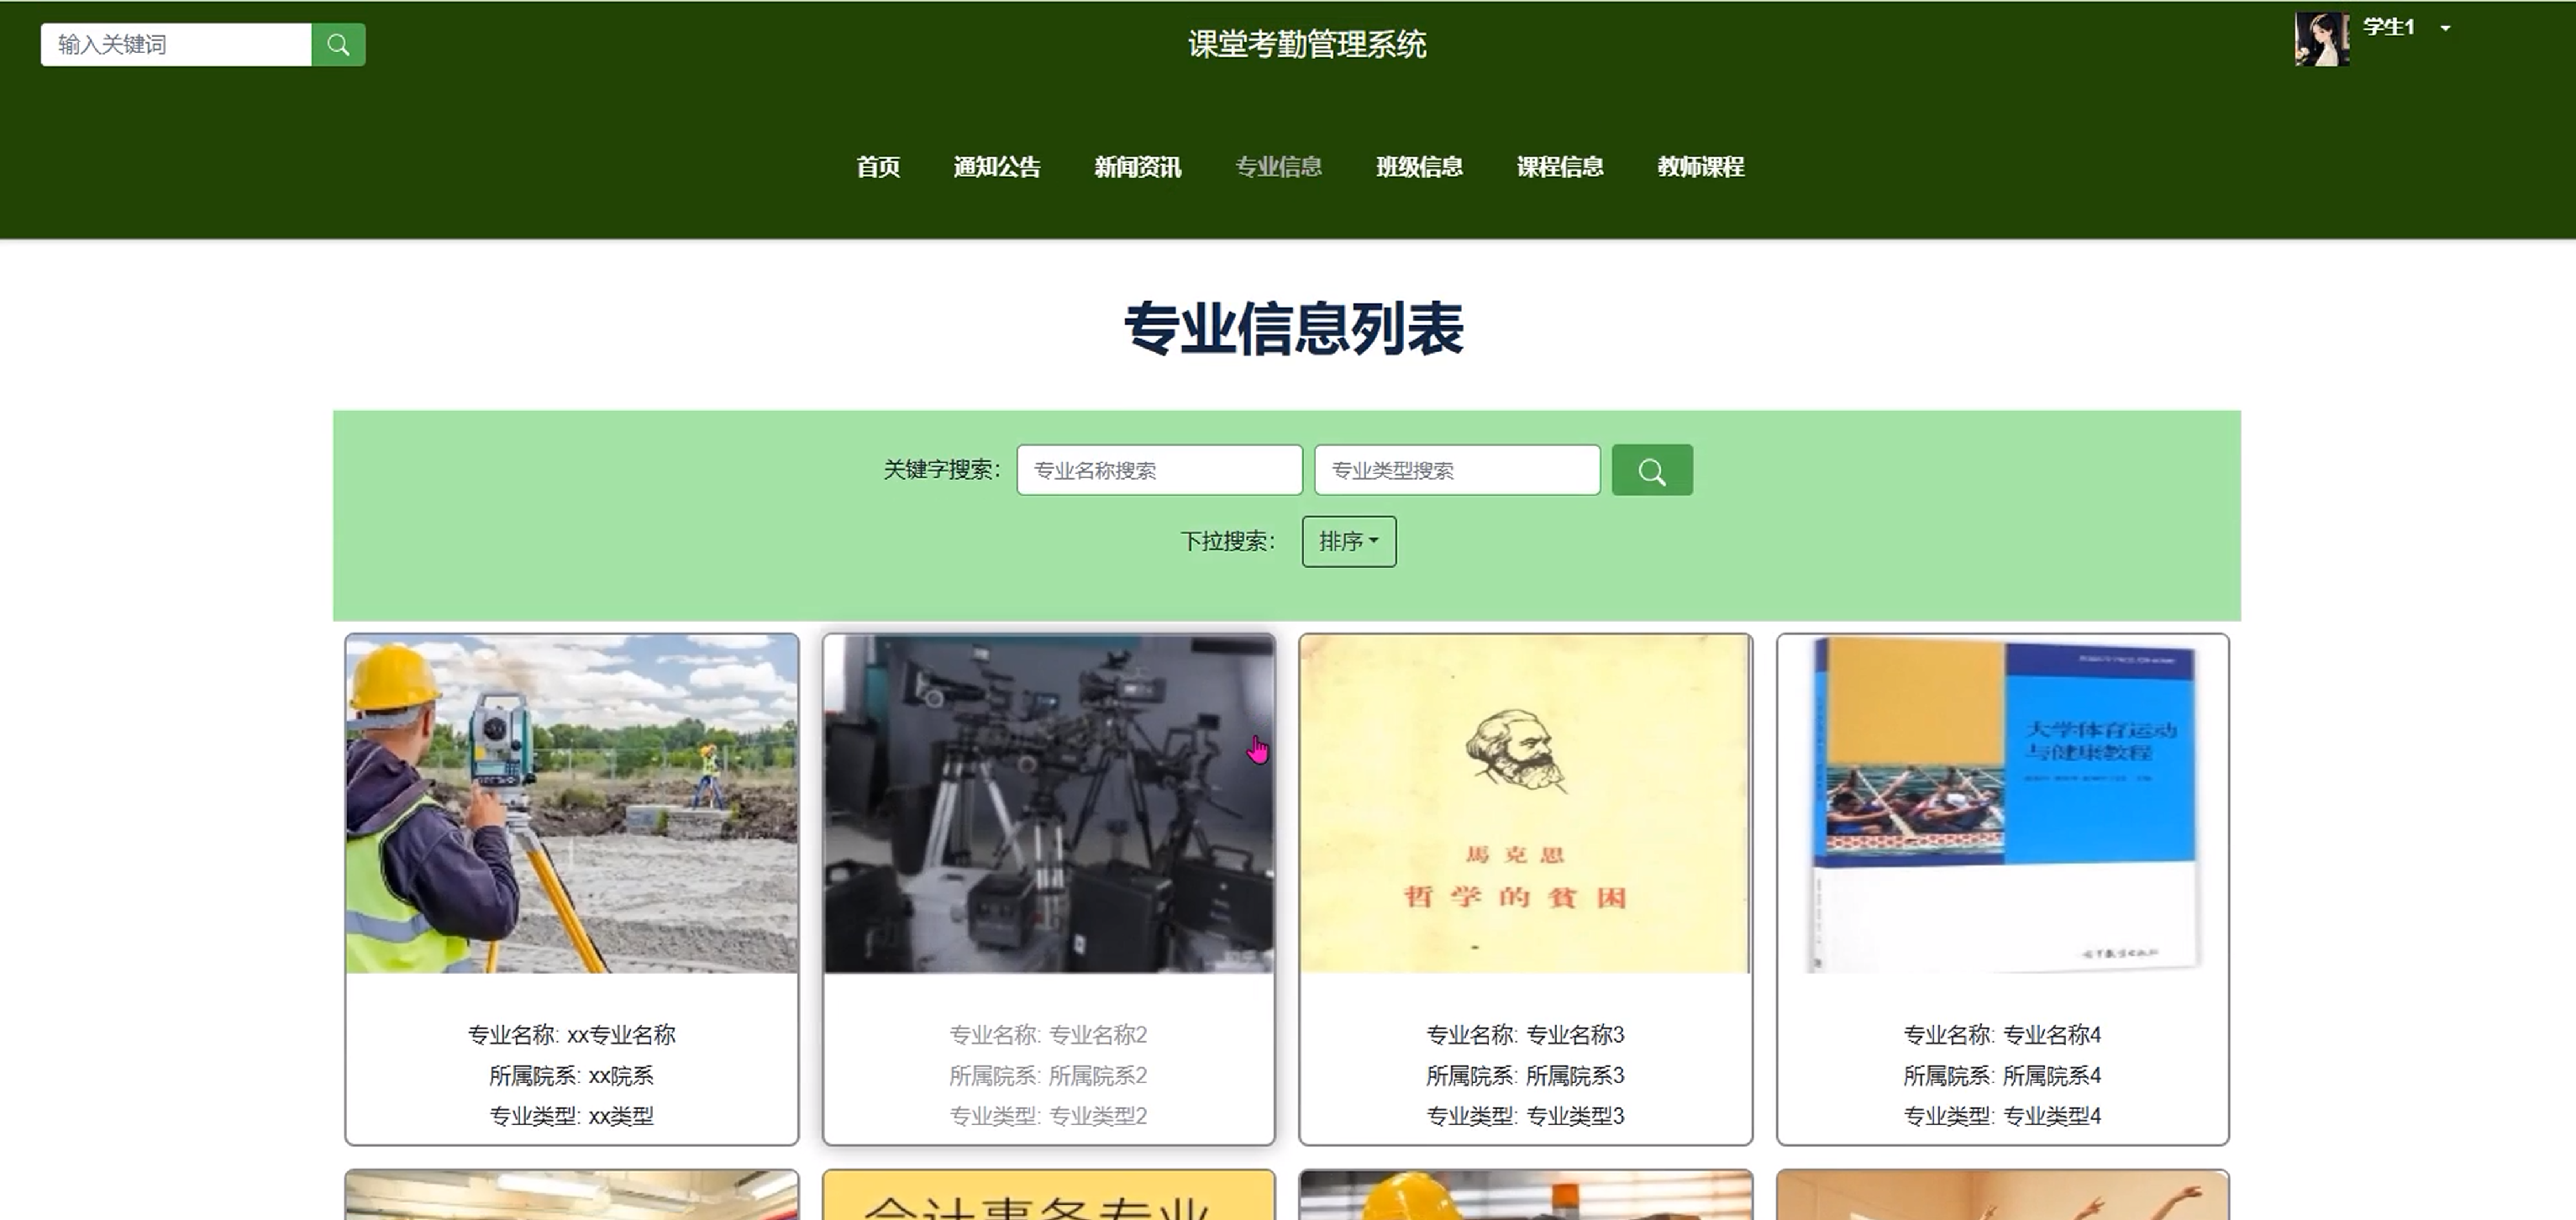The height and width of the screenshot is (1220, 2576).
Task: Open the sports textbook card 专业名称4
Action: 2002,804
